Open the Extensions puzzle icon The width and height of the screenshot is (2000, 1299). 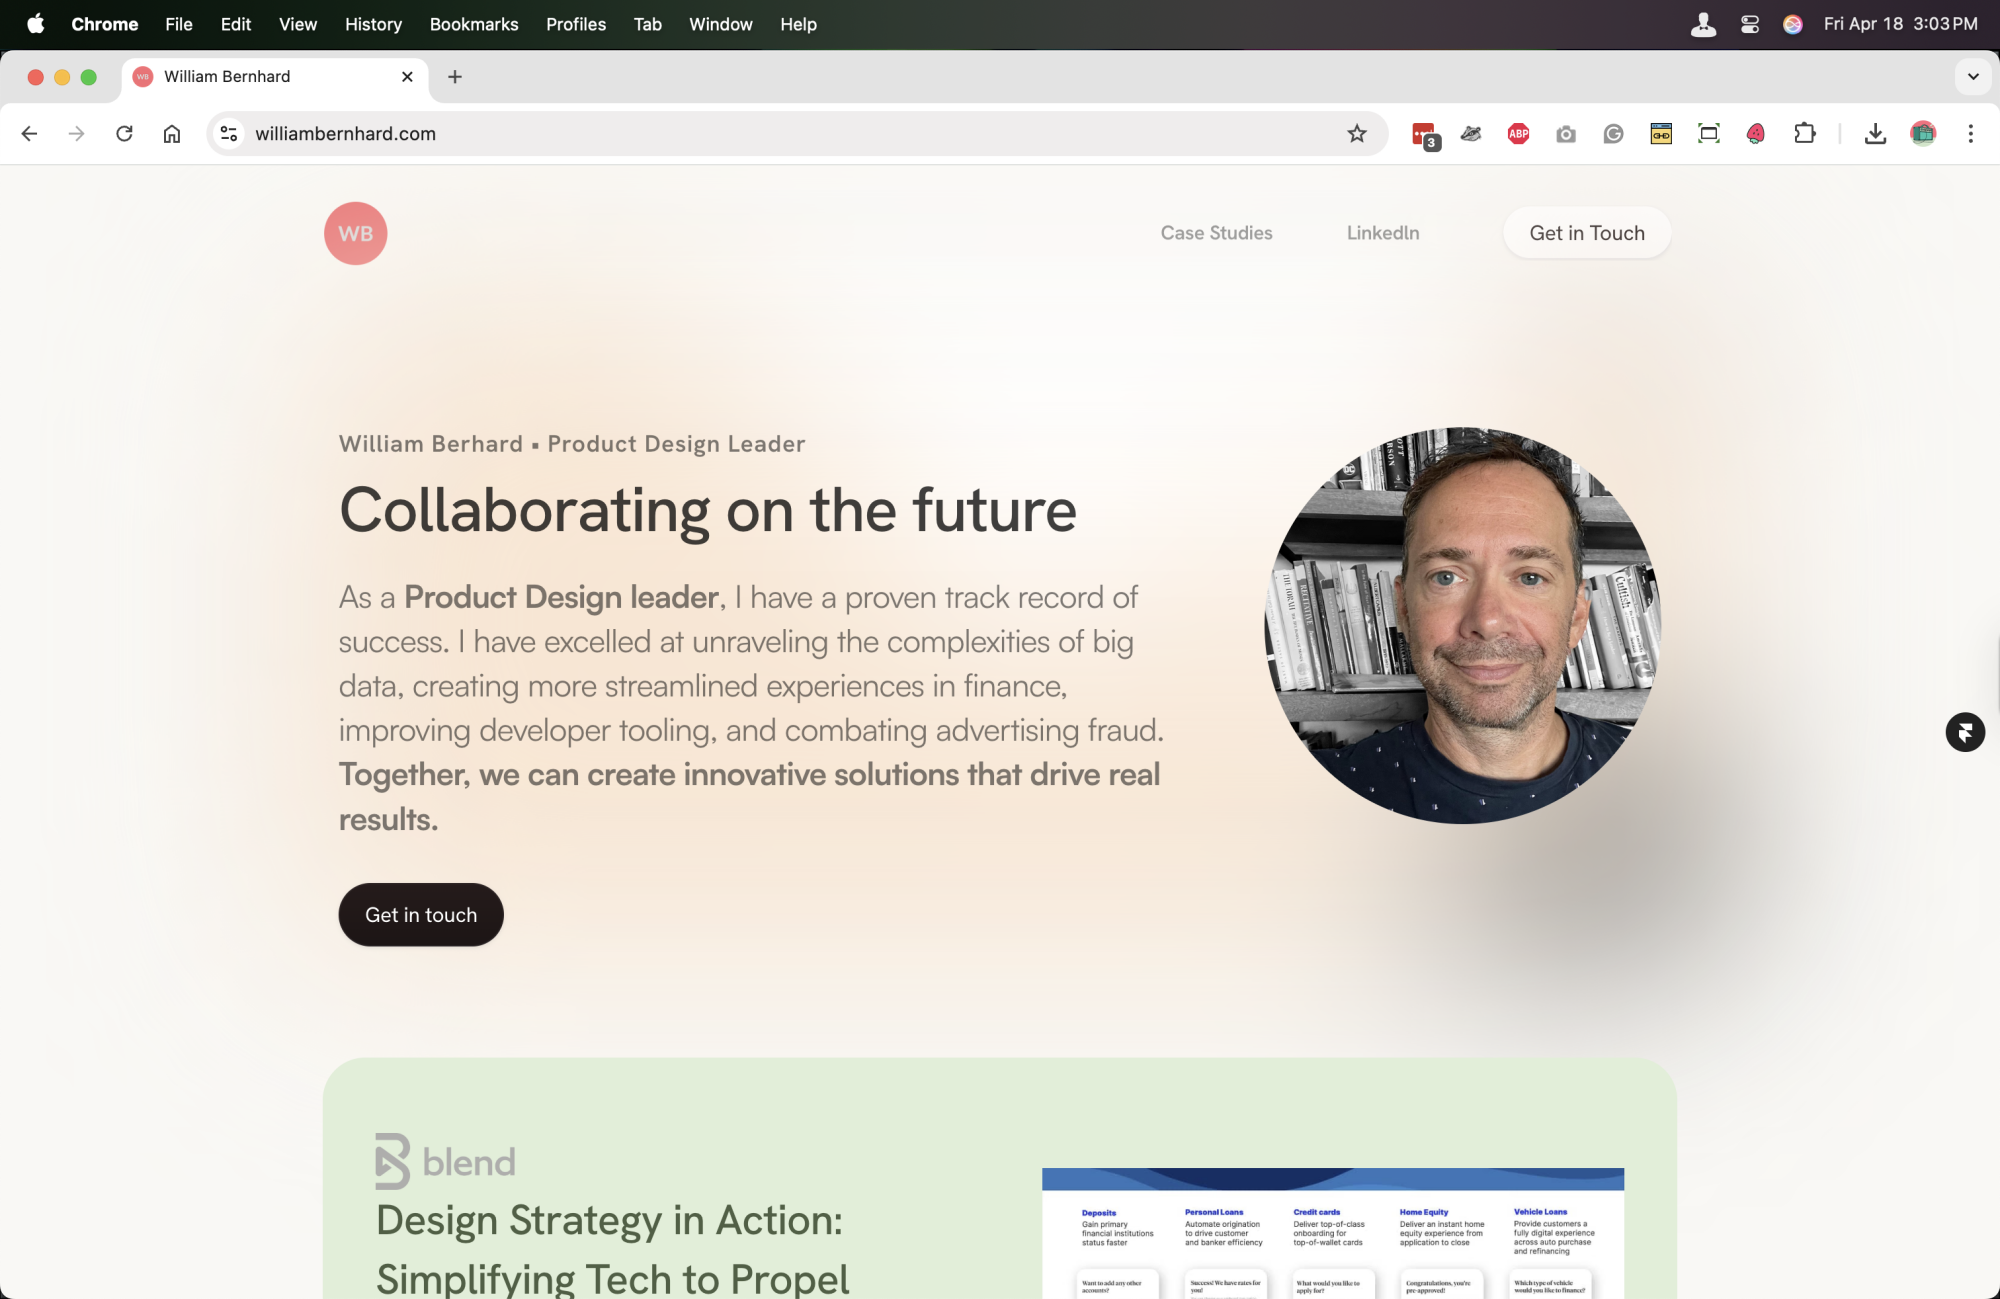[x=1804, y=133]
